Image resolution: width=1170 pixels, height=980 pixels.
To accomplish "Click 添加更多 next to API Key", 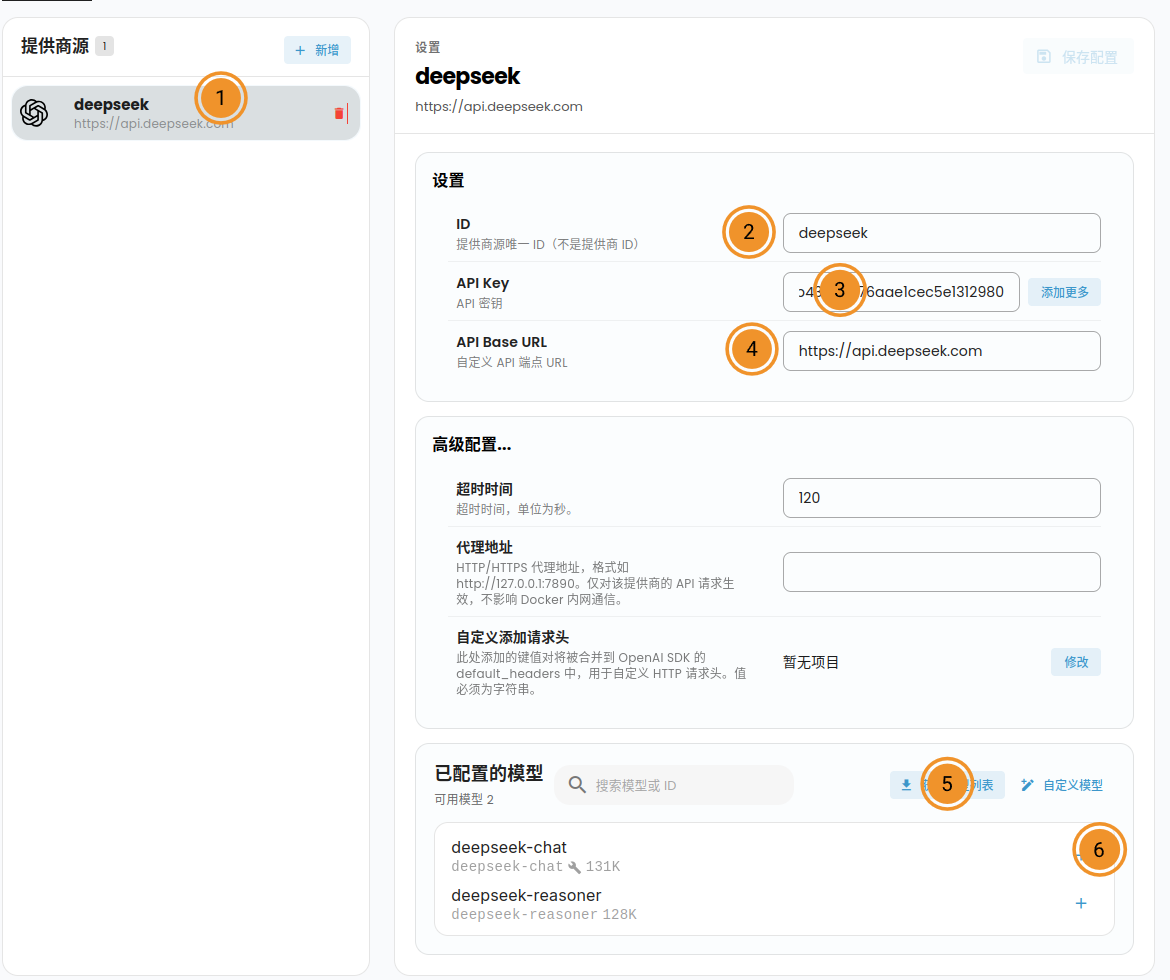I will (x=1064, y=292).
